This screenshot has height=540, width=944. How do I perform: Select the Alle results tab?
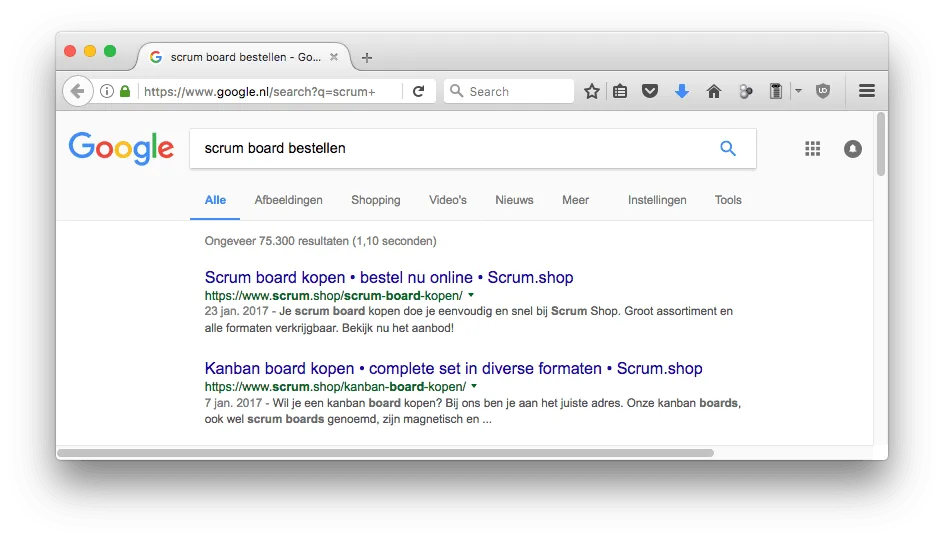pyautogui.click(x=215, y=200)
